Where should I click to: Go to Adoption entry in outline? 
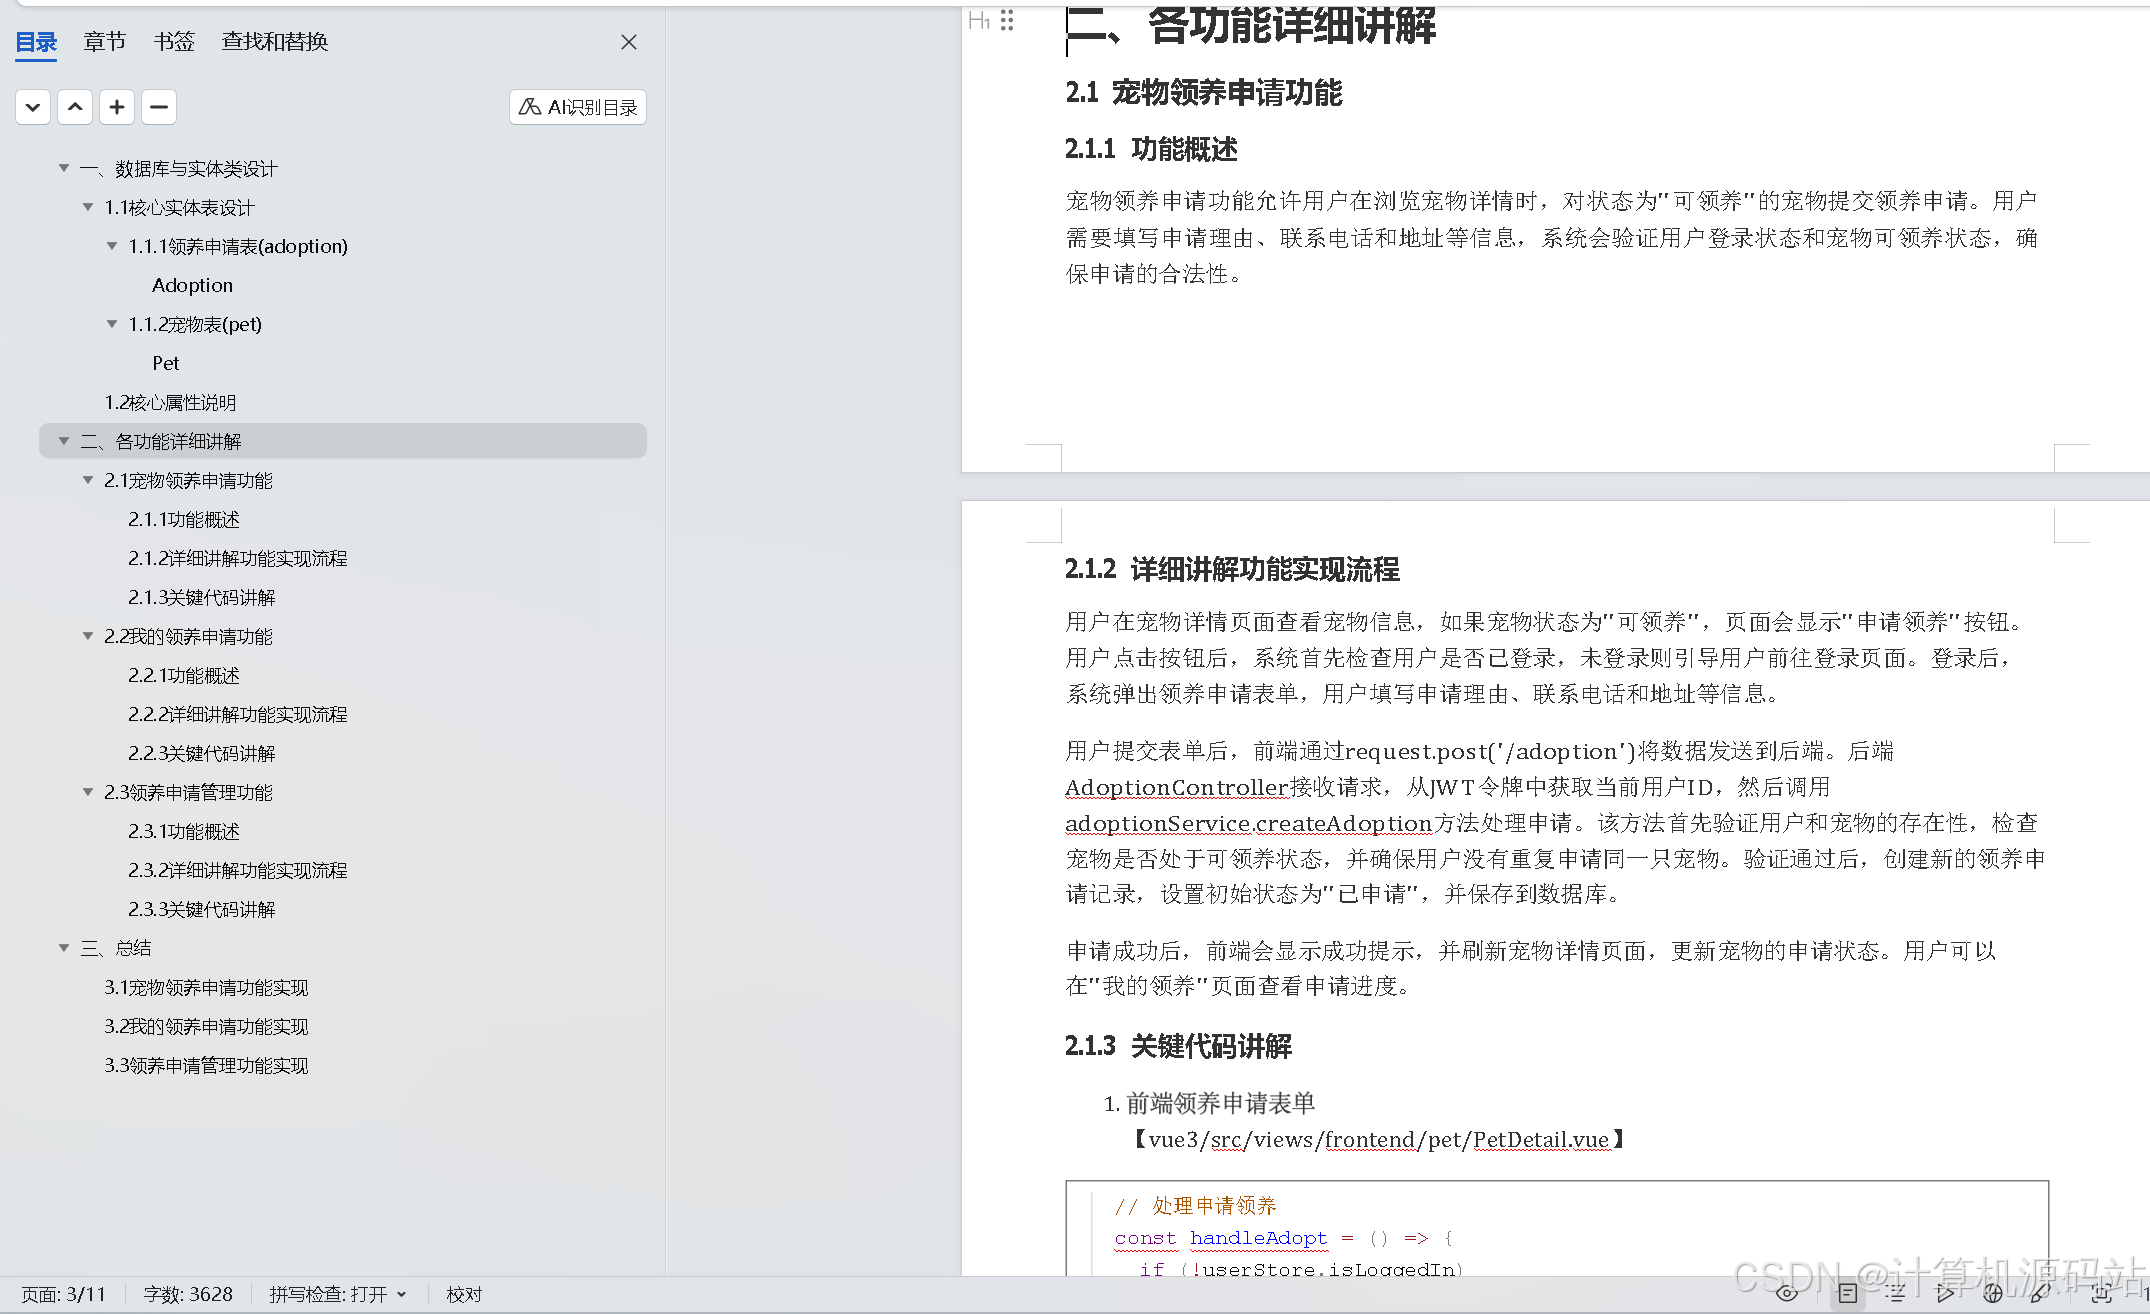192,285
